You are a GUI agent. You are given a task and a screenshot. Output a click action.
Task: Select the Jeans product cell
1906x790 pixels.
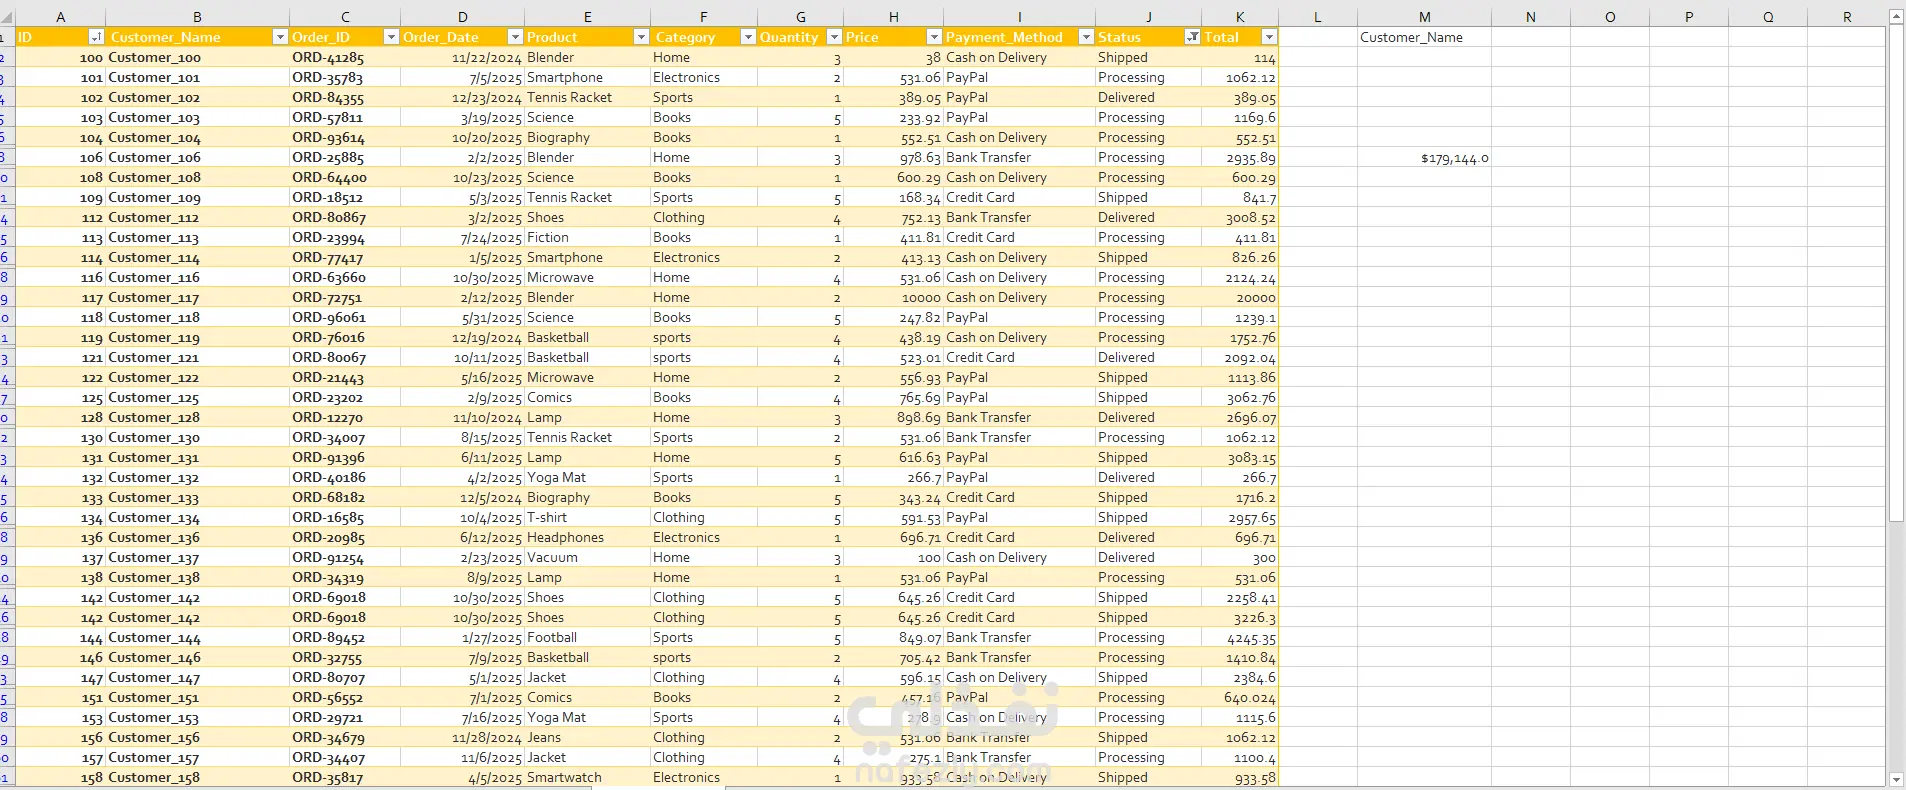point(587,737)
